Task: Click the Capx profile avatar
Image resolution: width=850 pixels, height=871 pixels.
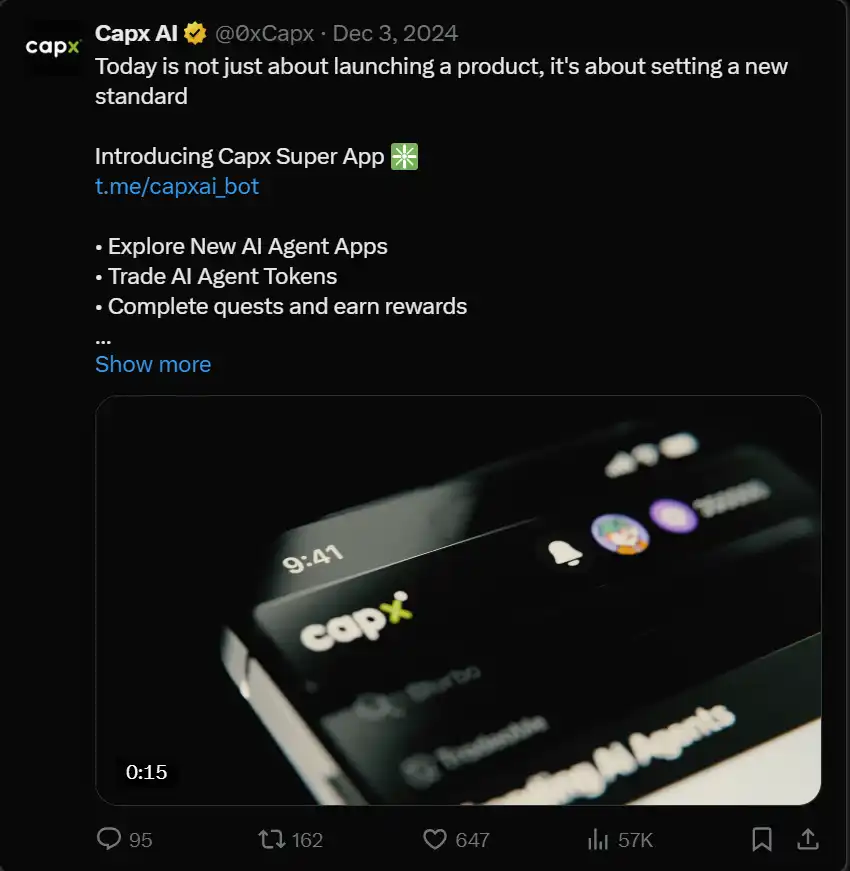Action: coord(53,47)
